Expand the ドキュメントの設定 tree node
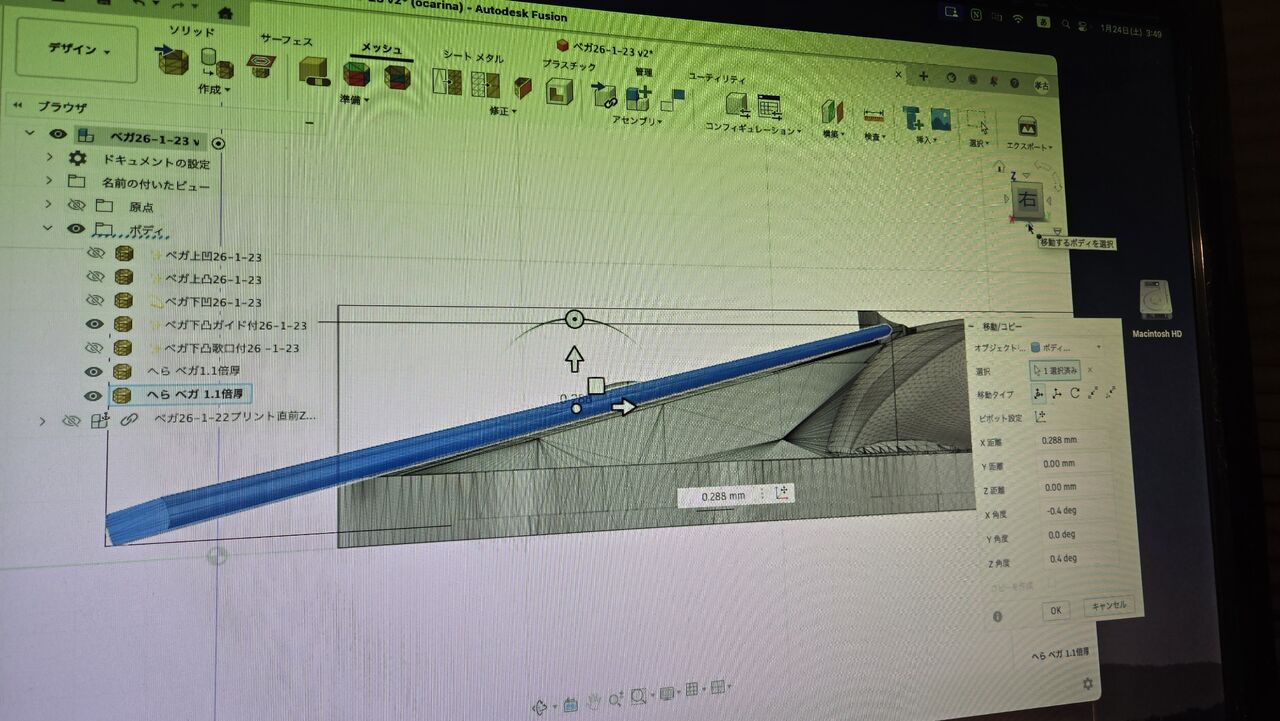The height and width of the screenshot is (721, 1280). tap(49, 157)
